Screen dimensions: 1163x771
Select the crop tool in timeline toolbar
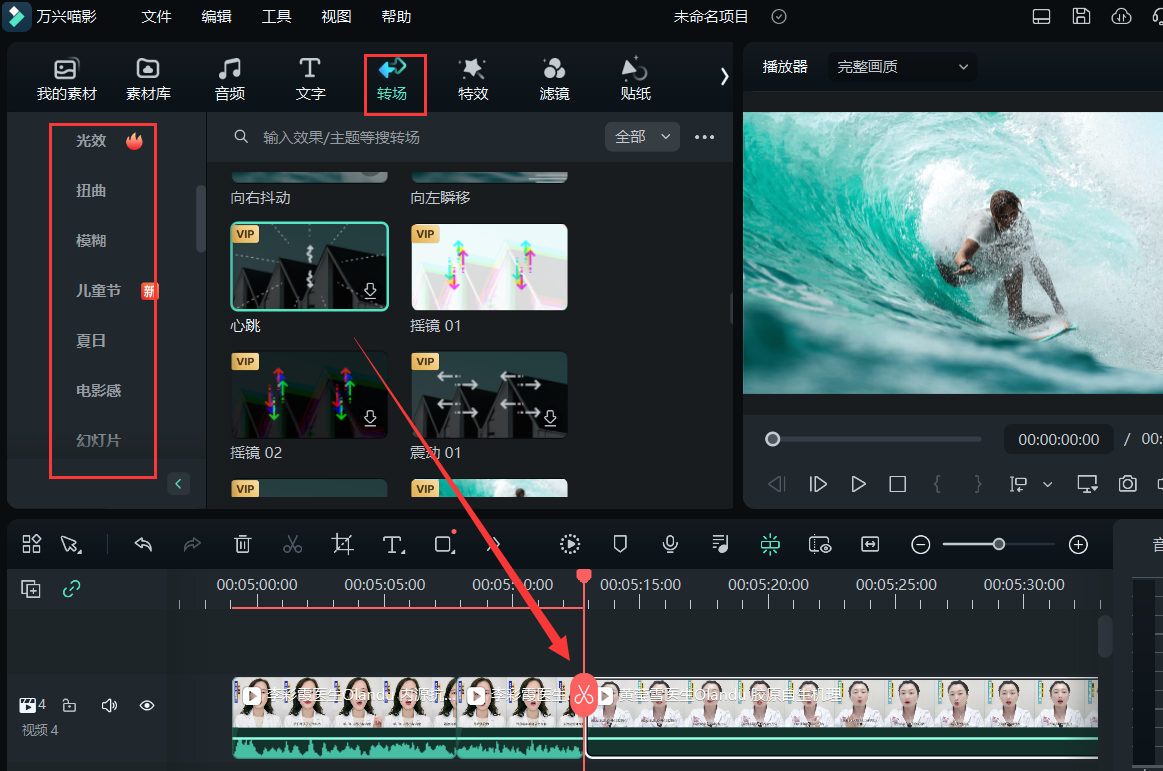[343, 544]
